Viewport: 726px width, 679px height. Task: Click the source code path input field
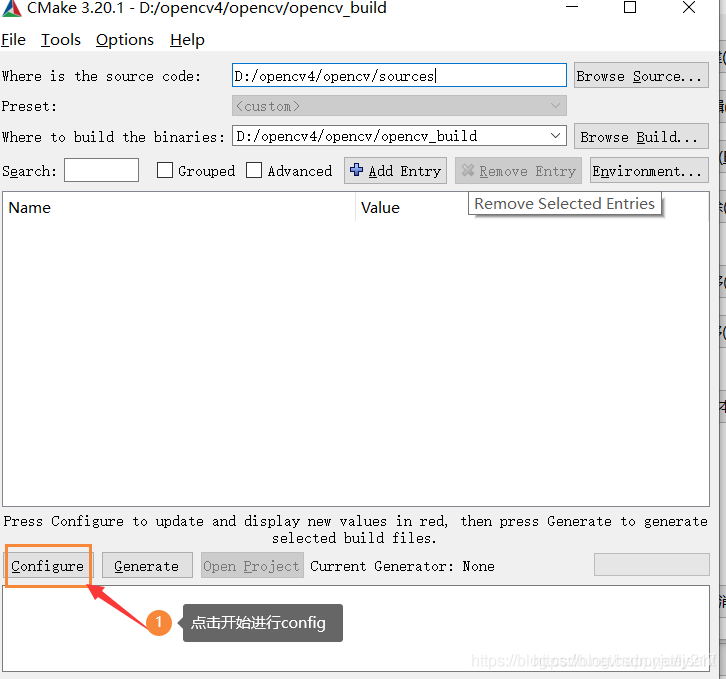(399, 75)
